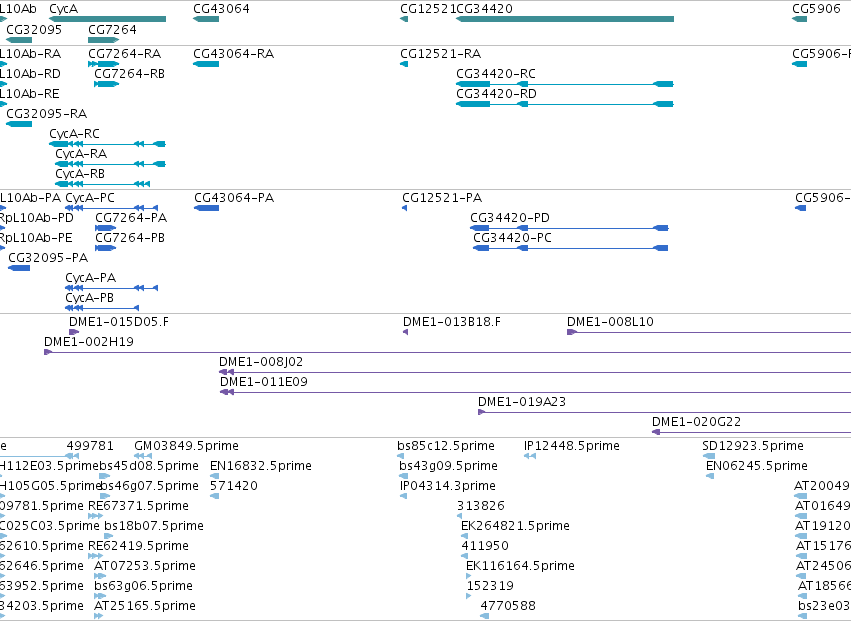Select transcript CG43064-RA

click(234, 54)
